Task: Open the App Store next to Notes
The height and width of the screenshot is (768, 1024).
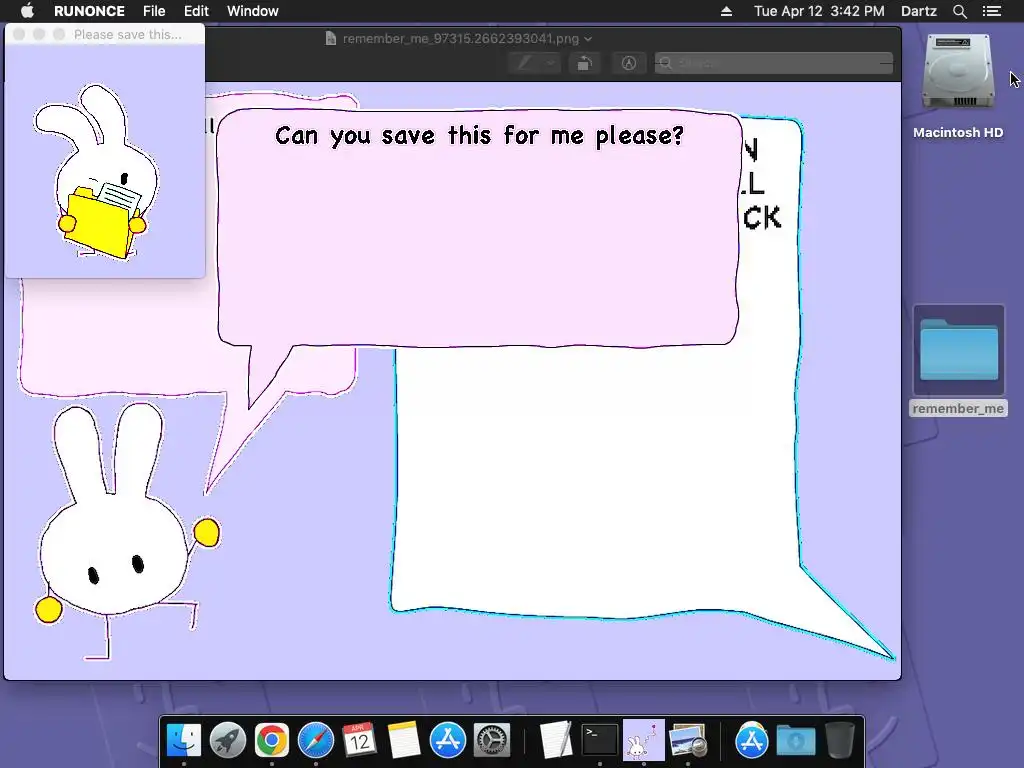Action: (447, 741)
